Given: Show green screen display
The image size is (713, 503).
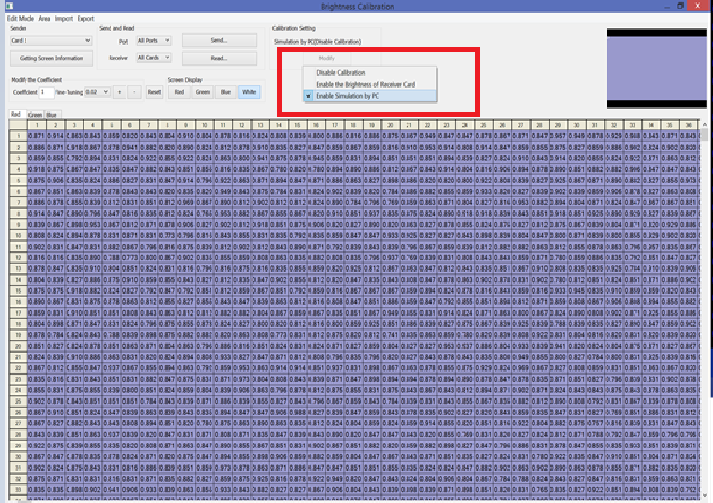Looking at the screenshot, I should coord(203,91).
